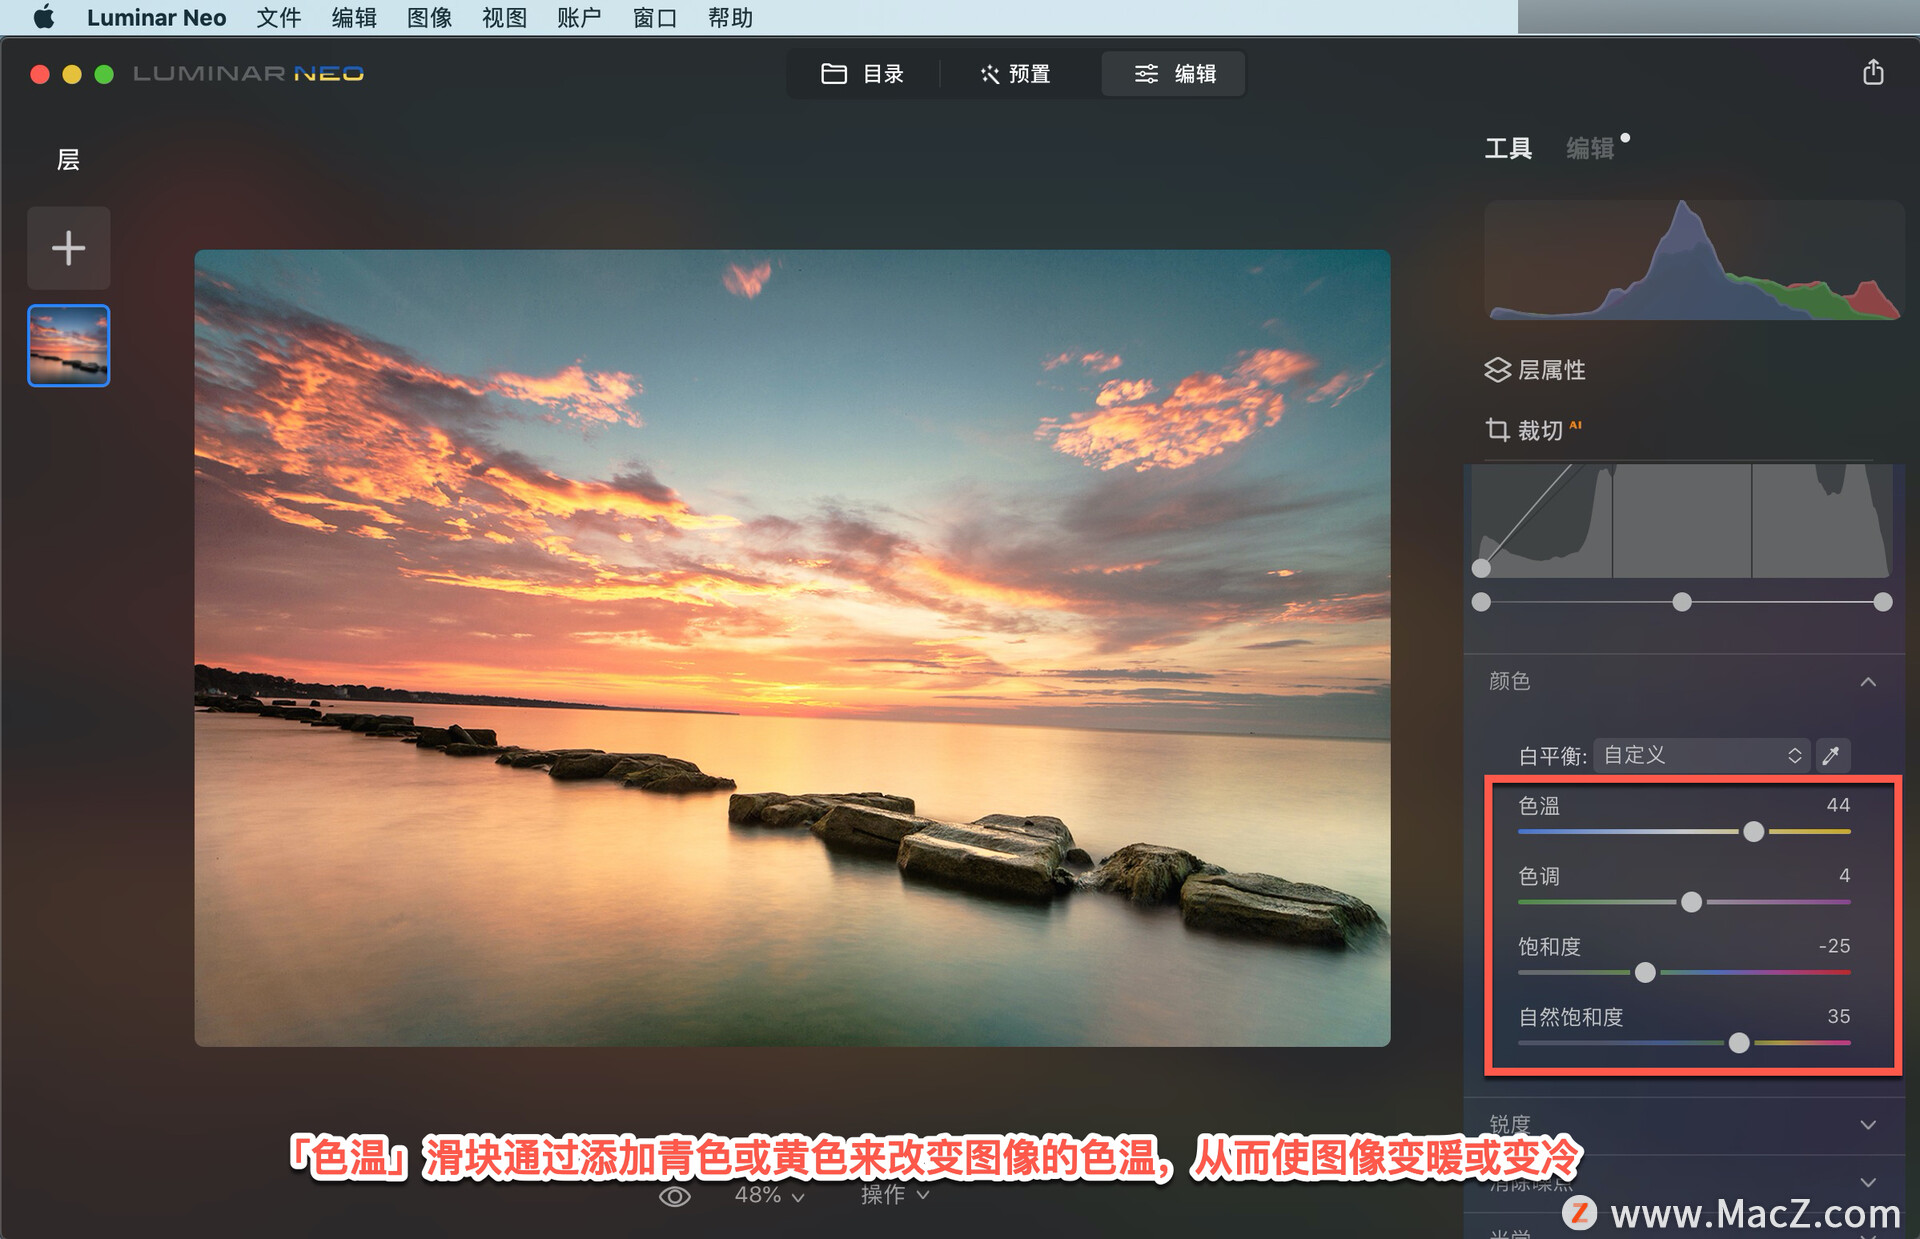This screenshot has height=1239, width=1920.
Task: Open the Luminar Neo application menu
Action: (x=156, y=17)
